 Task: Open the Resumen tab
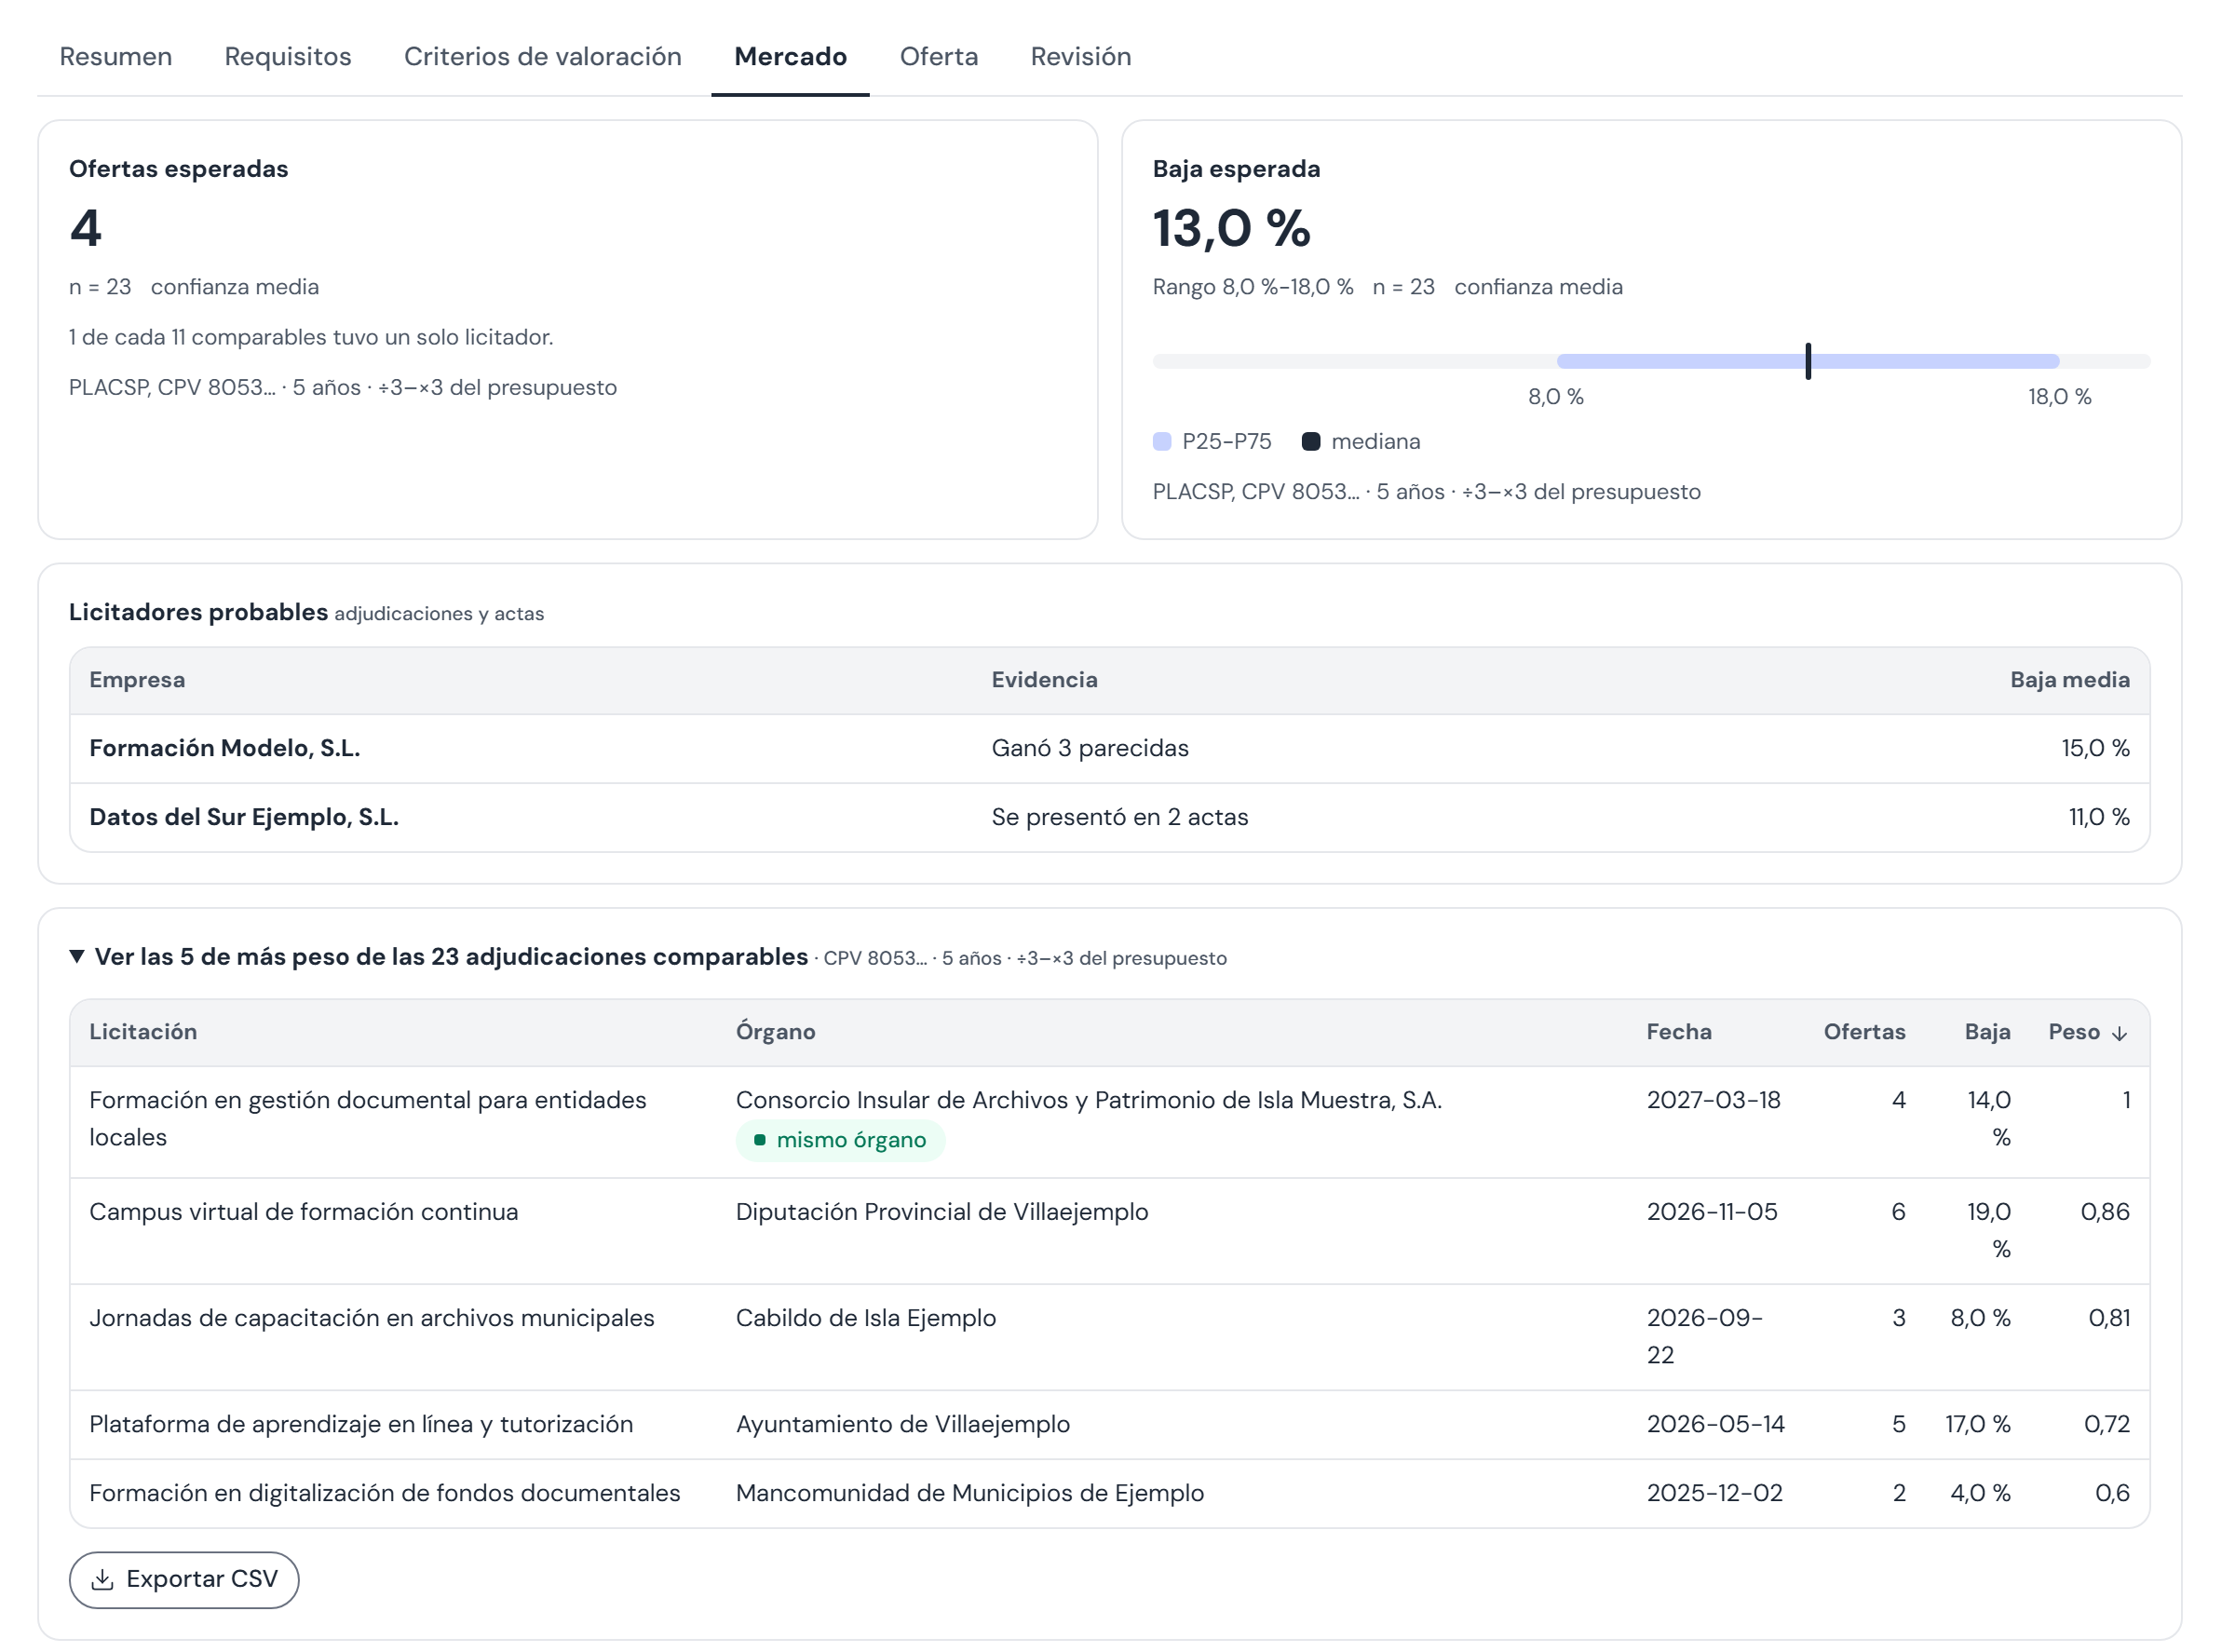pyautogui.click(x=116, y=57)
